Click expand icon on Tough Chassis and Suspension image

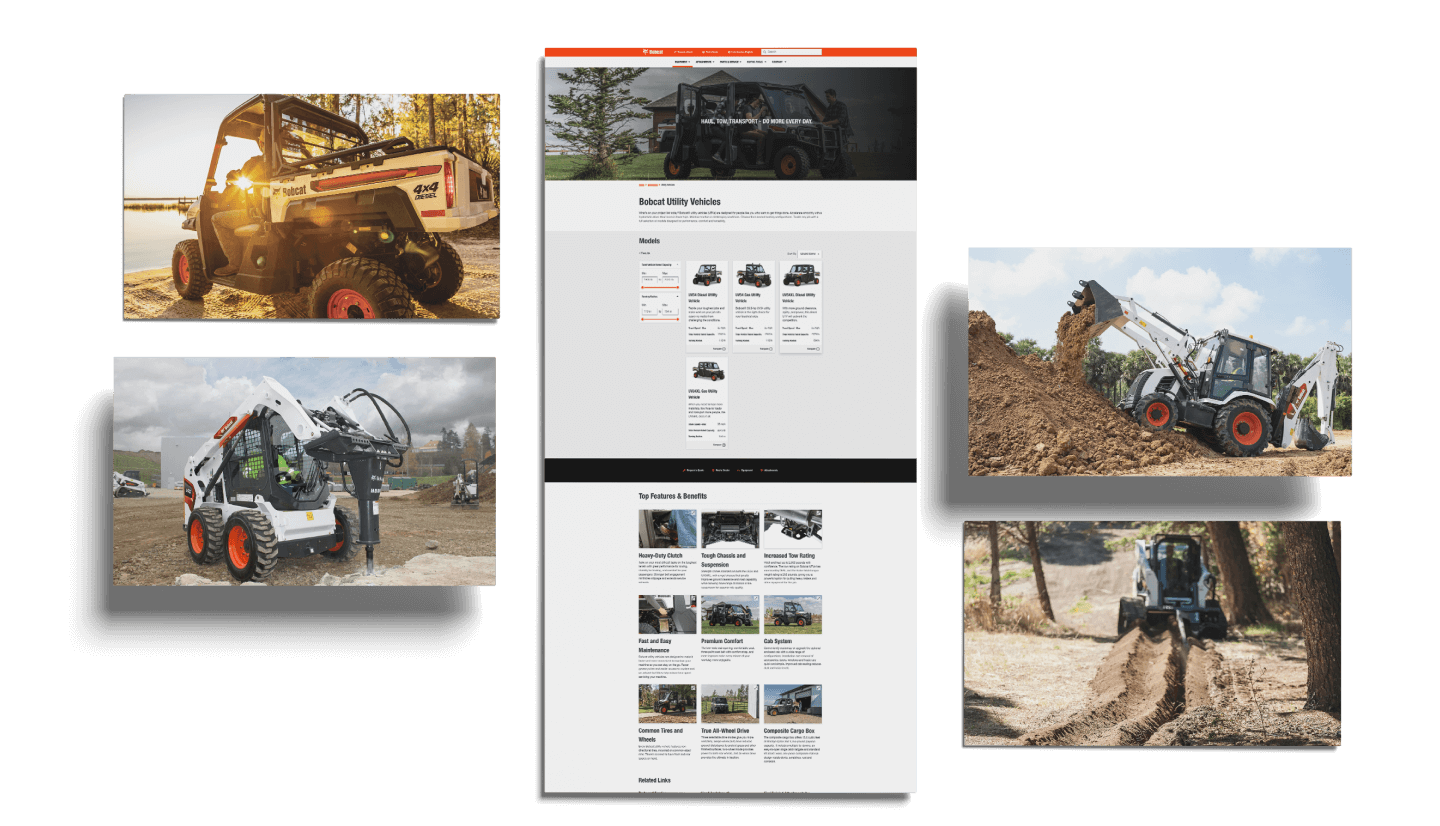pos(756,513)
